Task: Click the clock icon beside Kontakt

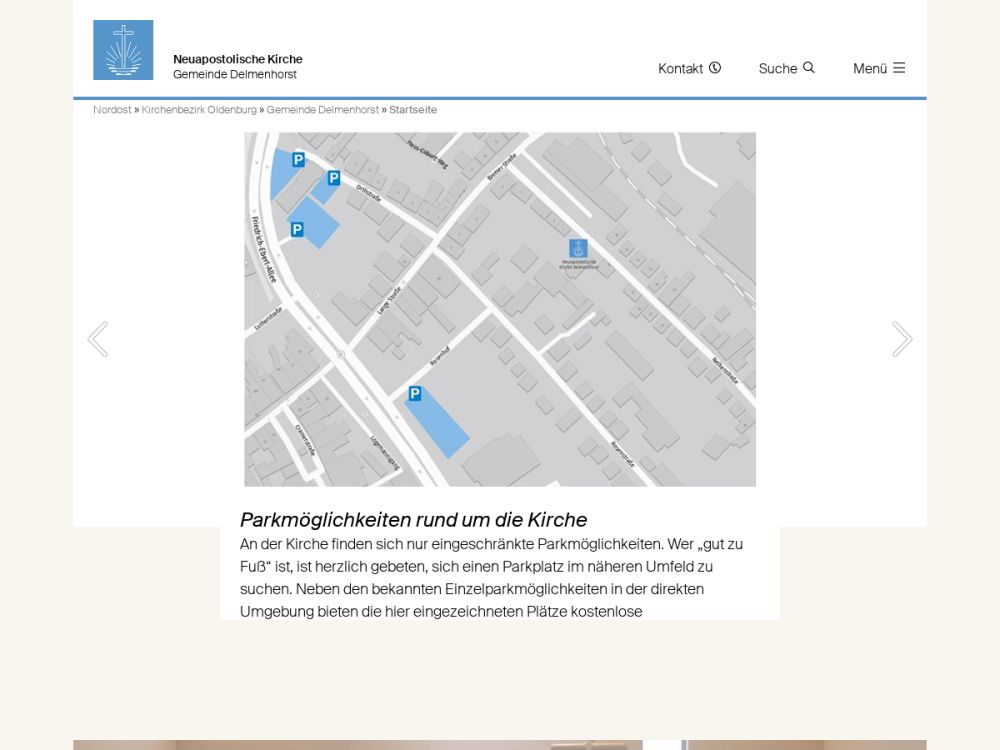Action: tap(715, 68)
